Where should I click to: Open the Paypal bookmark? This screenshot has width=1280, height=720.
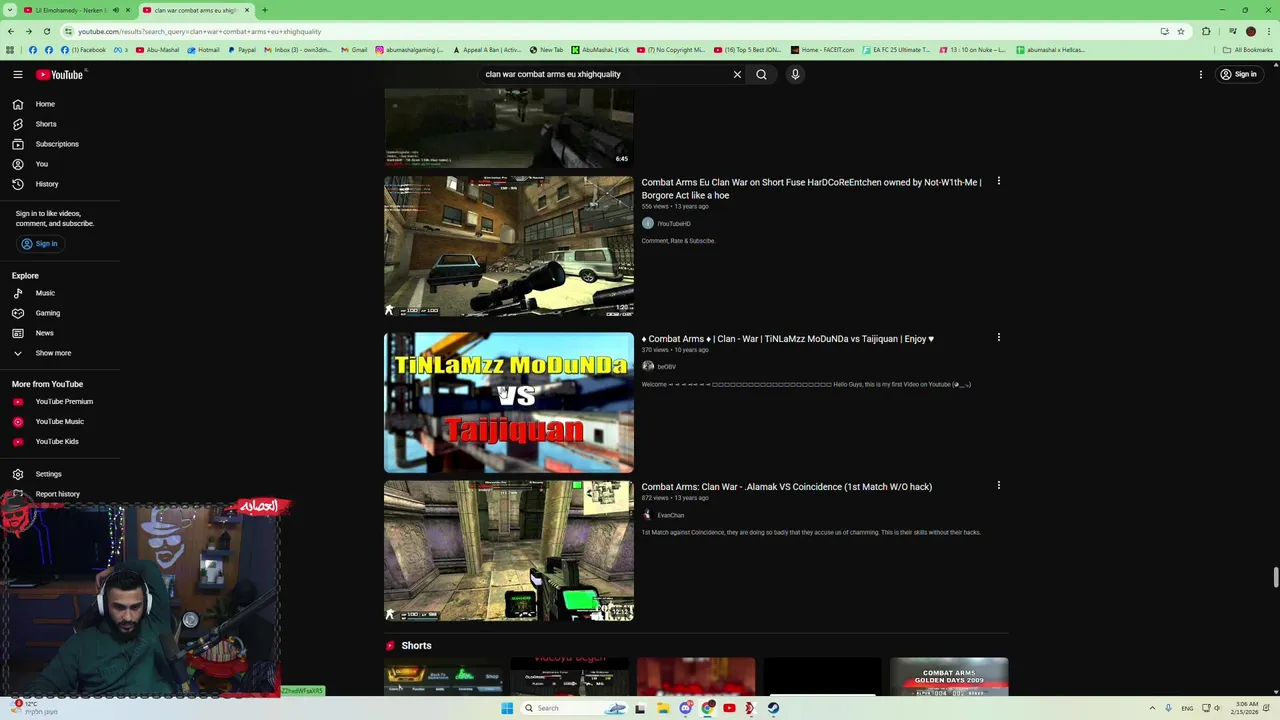coord(241,50)
